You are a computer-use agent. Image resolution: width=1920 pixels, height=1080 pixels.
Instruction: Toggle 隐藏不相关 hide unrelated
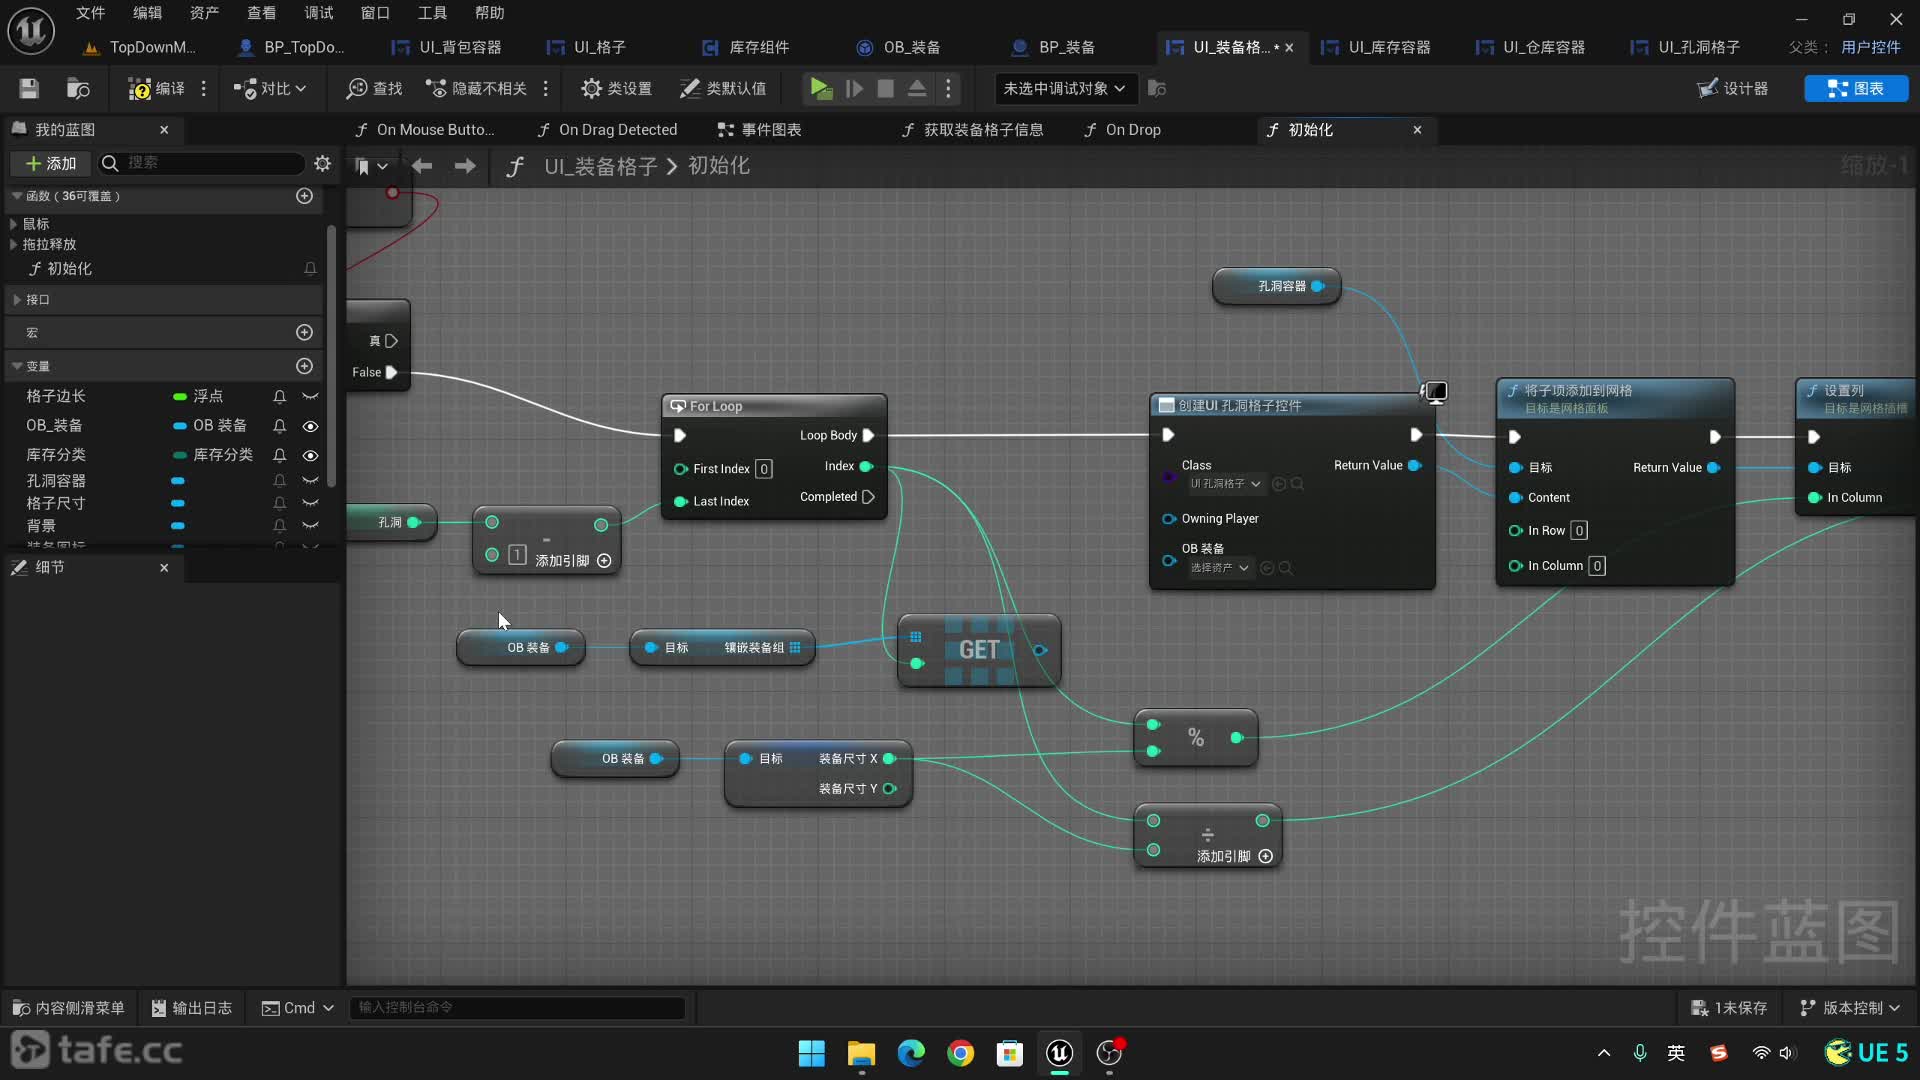click(x=476, y=88)
